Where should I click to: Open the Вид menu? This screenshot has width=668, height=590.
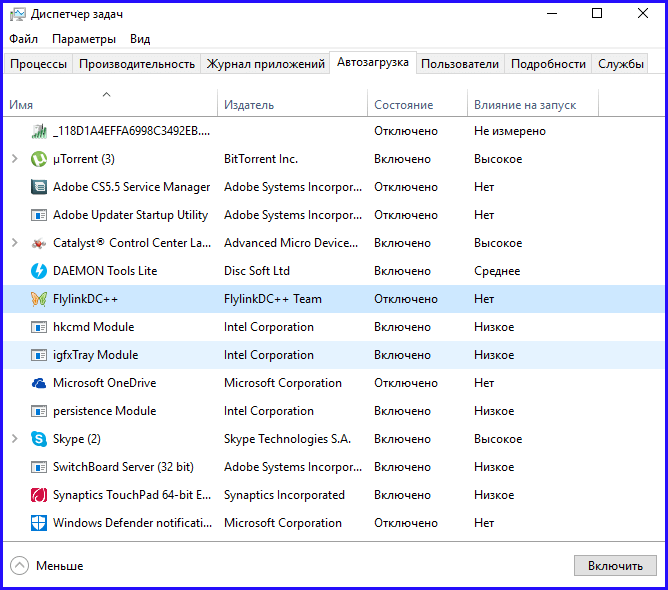point(140,39)
